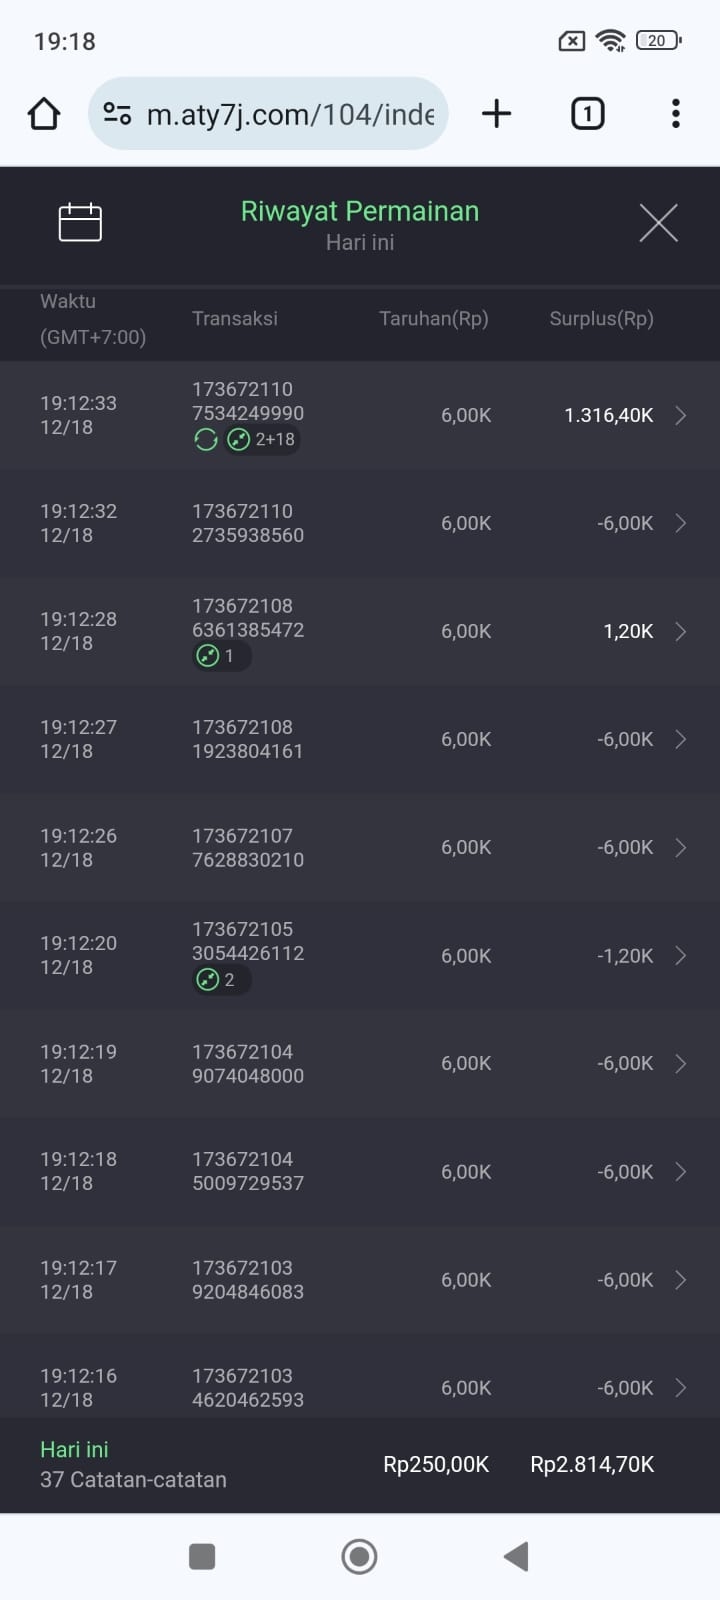
Task: Close the Riwayat Permainan panel
Action: (x=658, y=222)
